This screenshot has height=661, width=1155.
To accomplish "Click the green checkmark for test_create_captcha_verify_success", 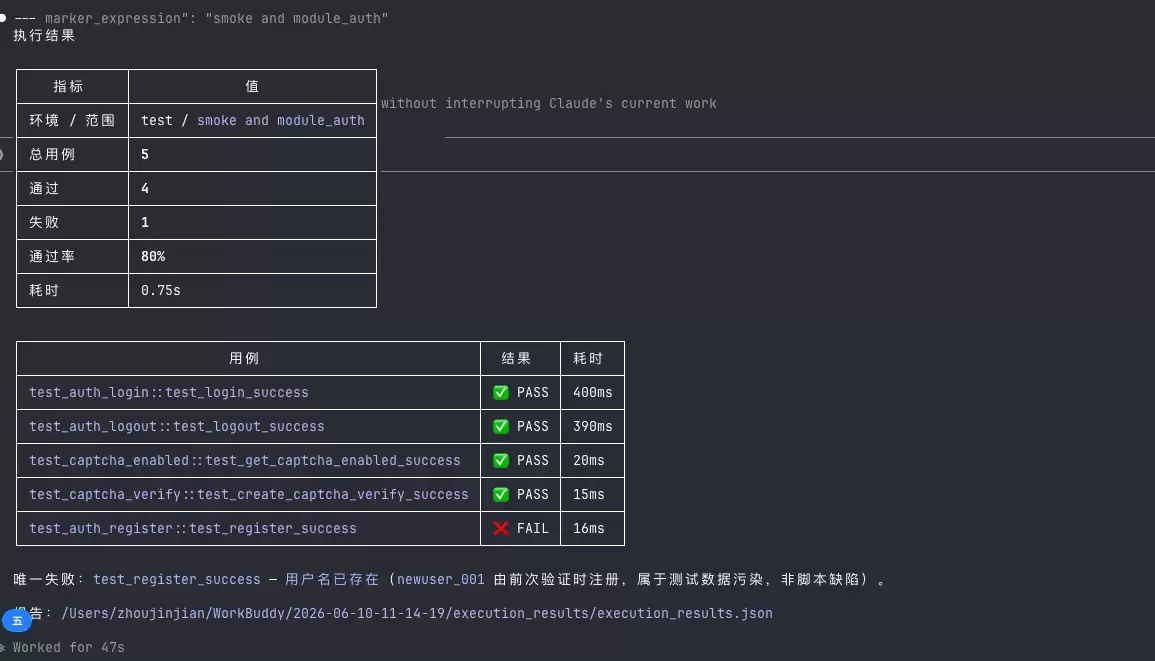I will click(x=501, y=494).
